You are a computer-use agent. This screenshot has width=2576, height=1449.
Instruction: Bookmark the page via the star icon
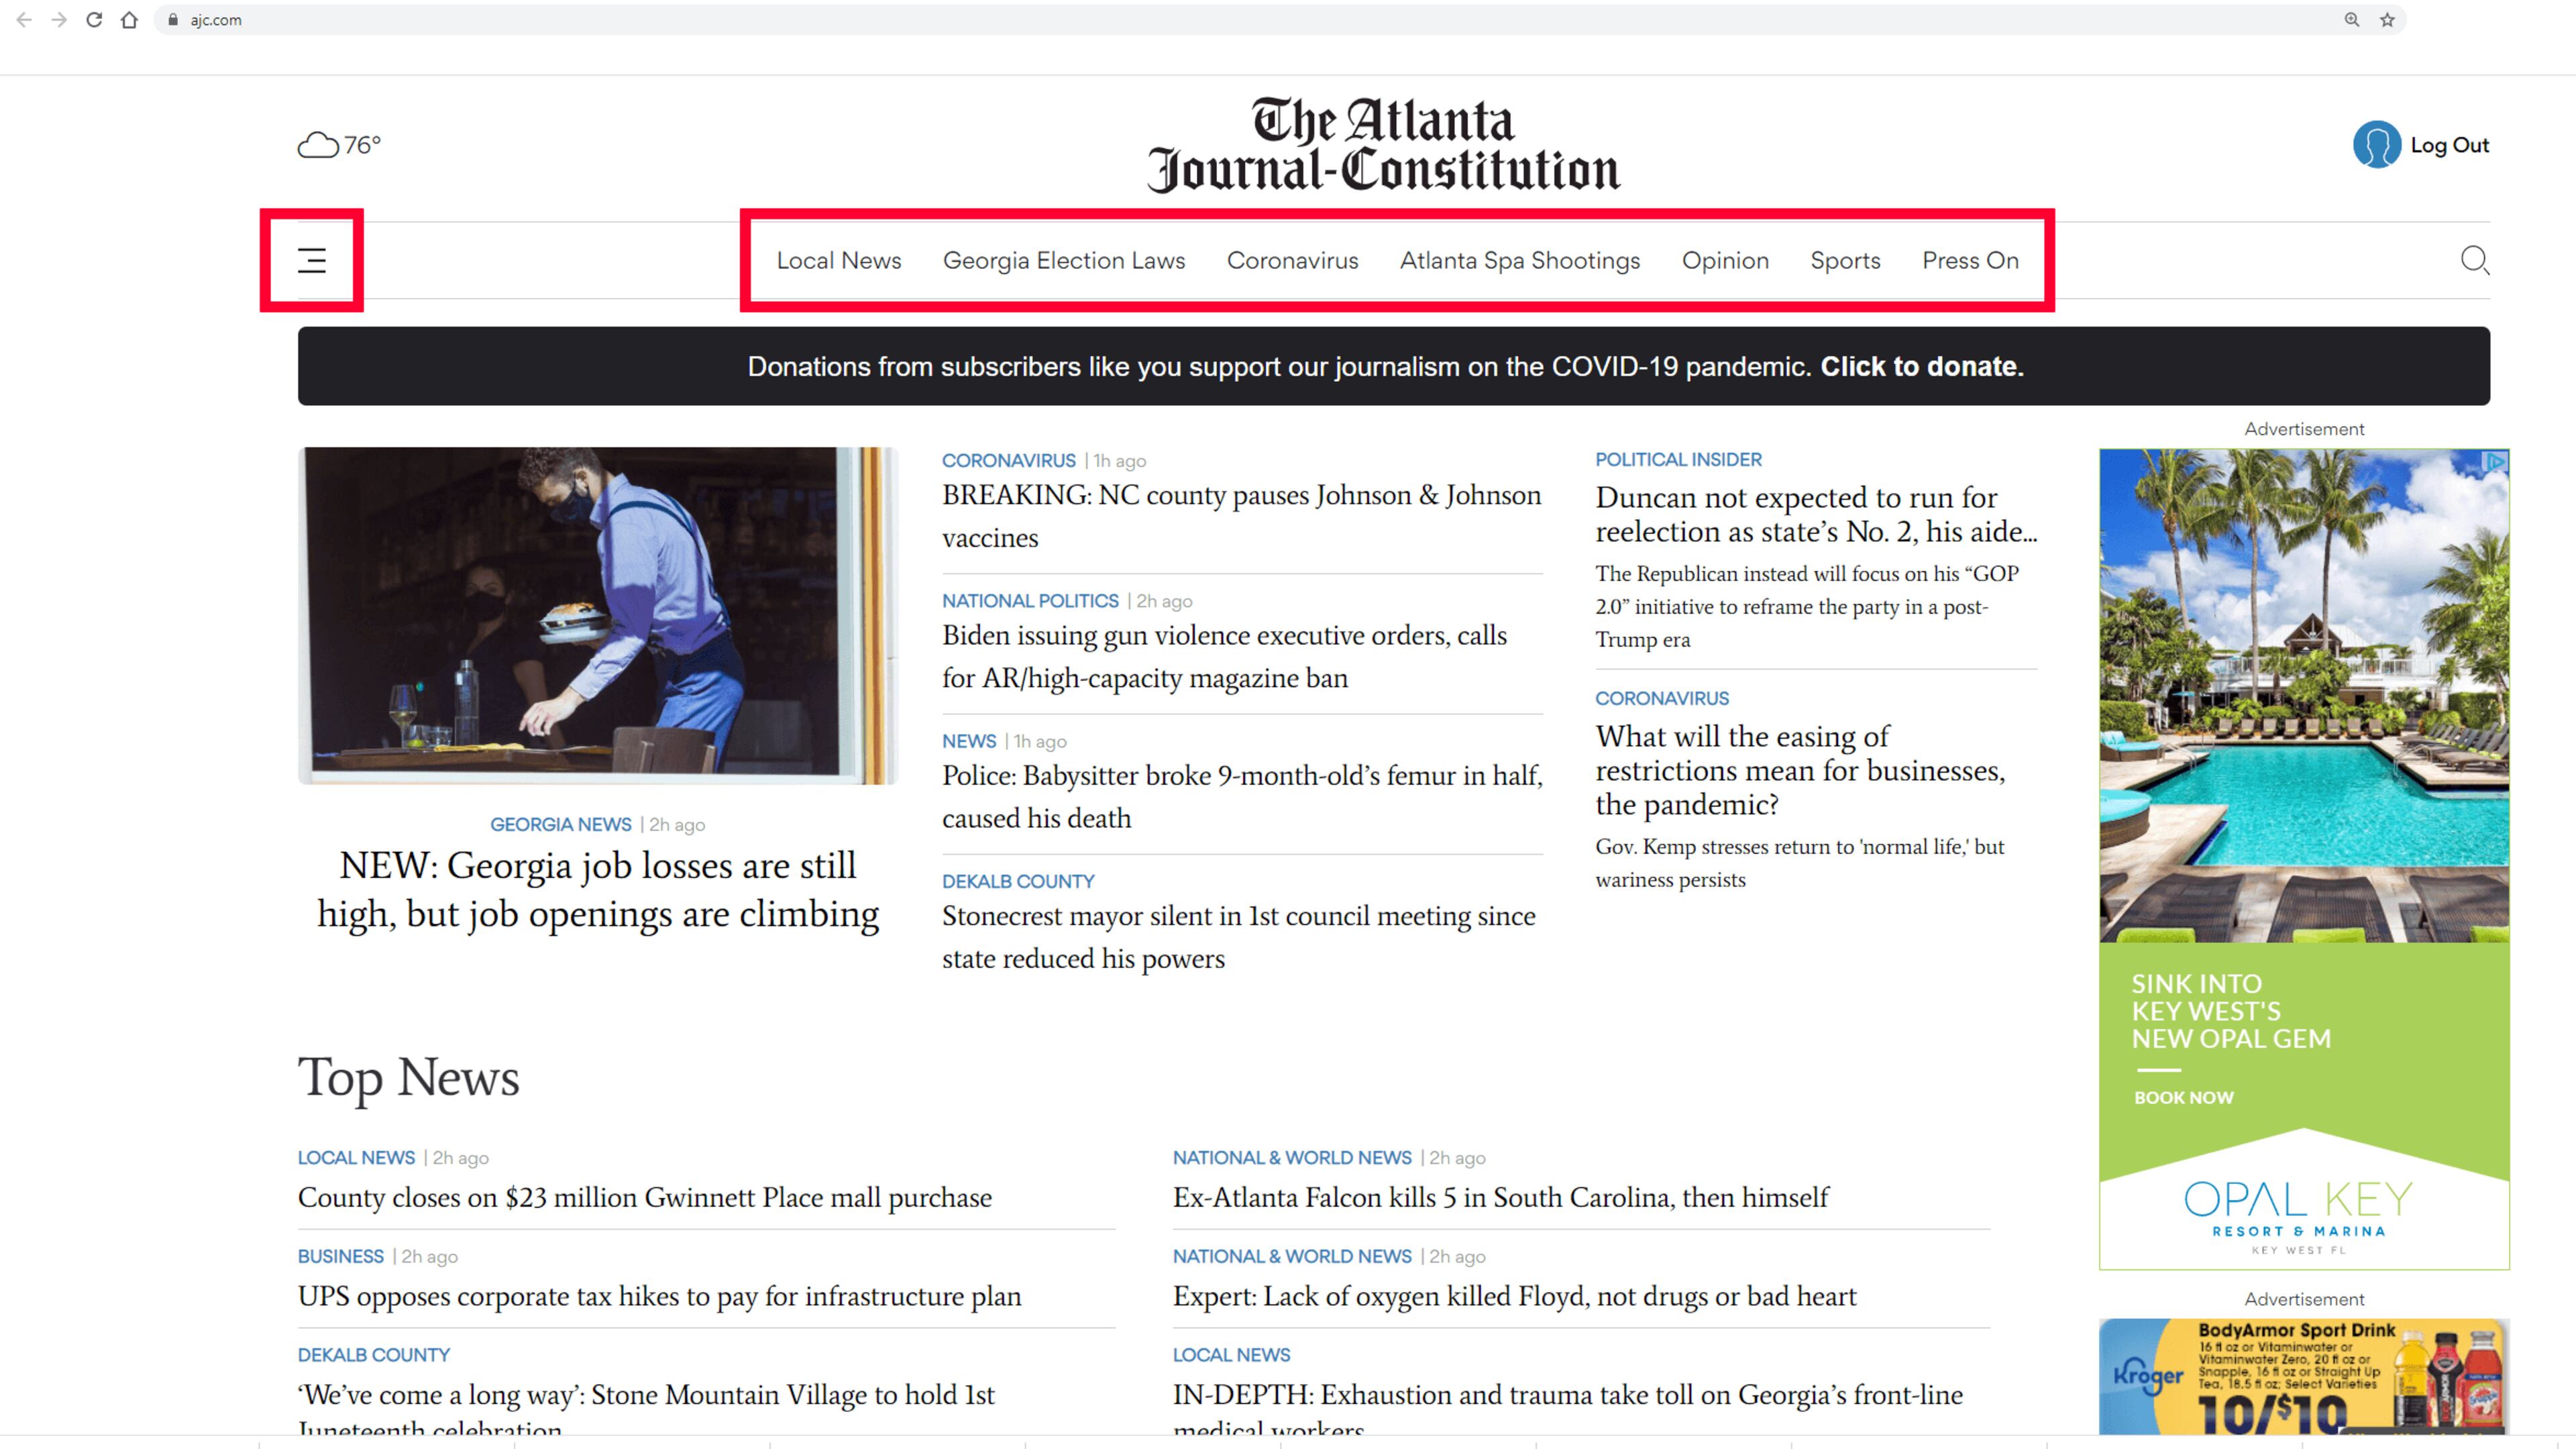pyautogui.click(x=2386, y=19)
